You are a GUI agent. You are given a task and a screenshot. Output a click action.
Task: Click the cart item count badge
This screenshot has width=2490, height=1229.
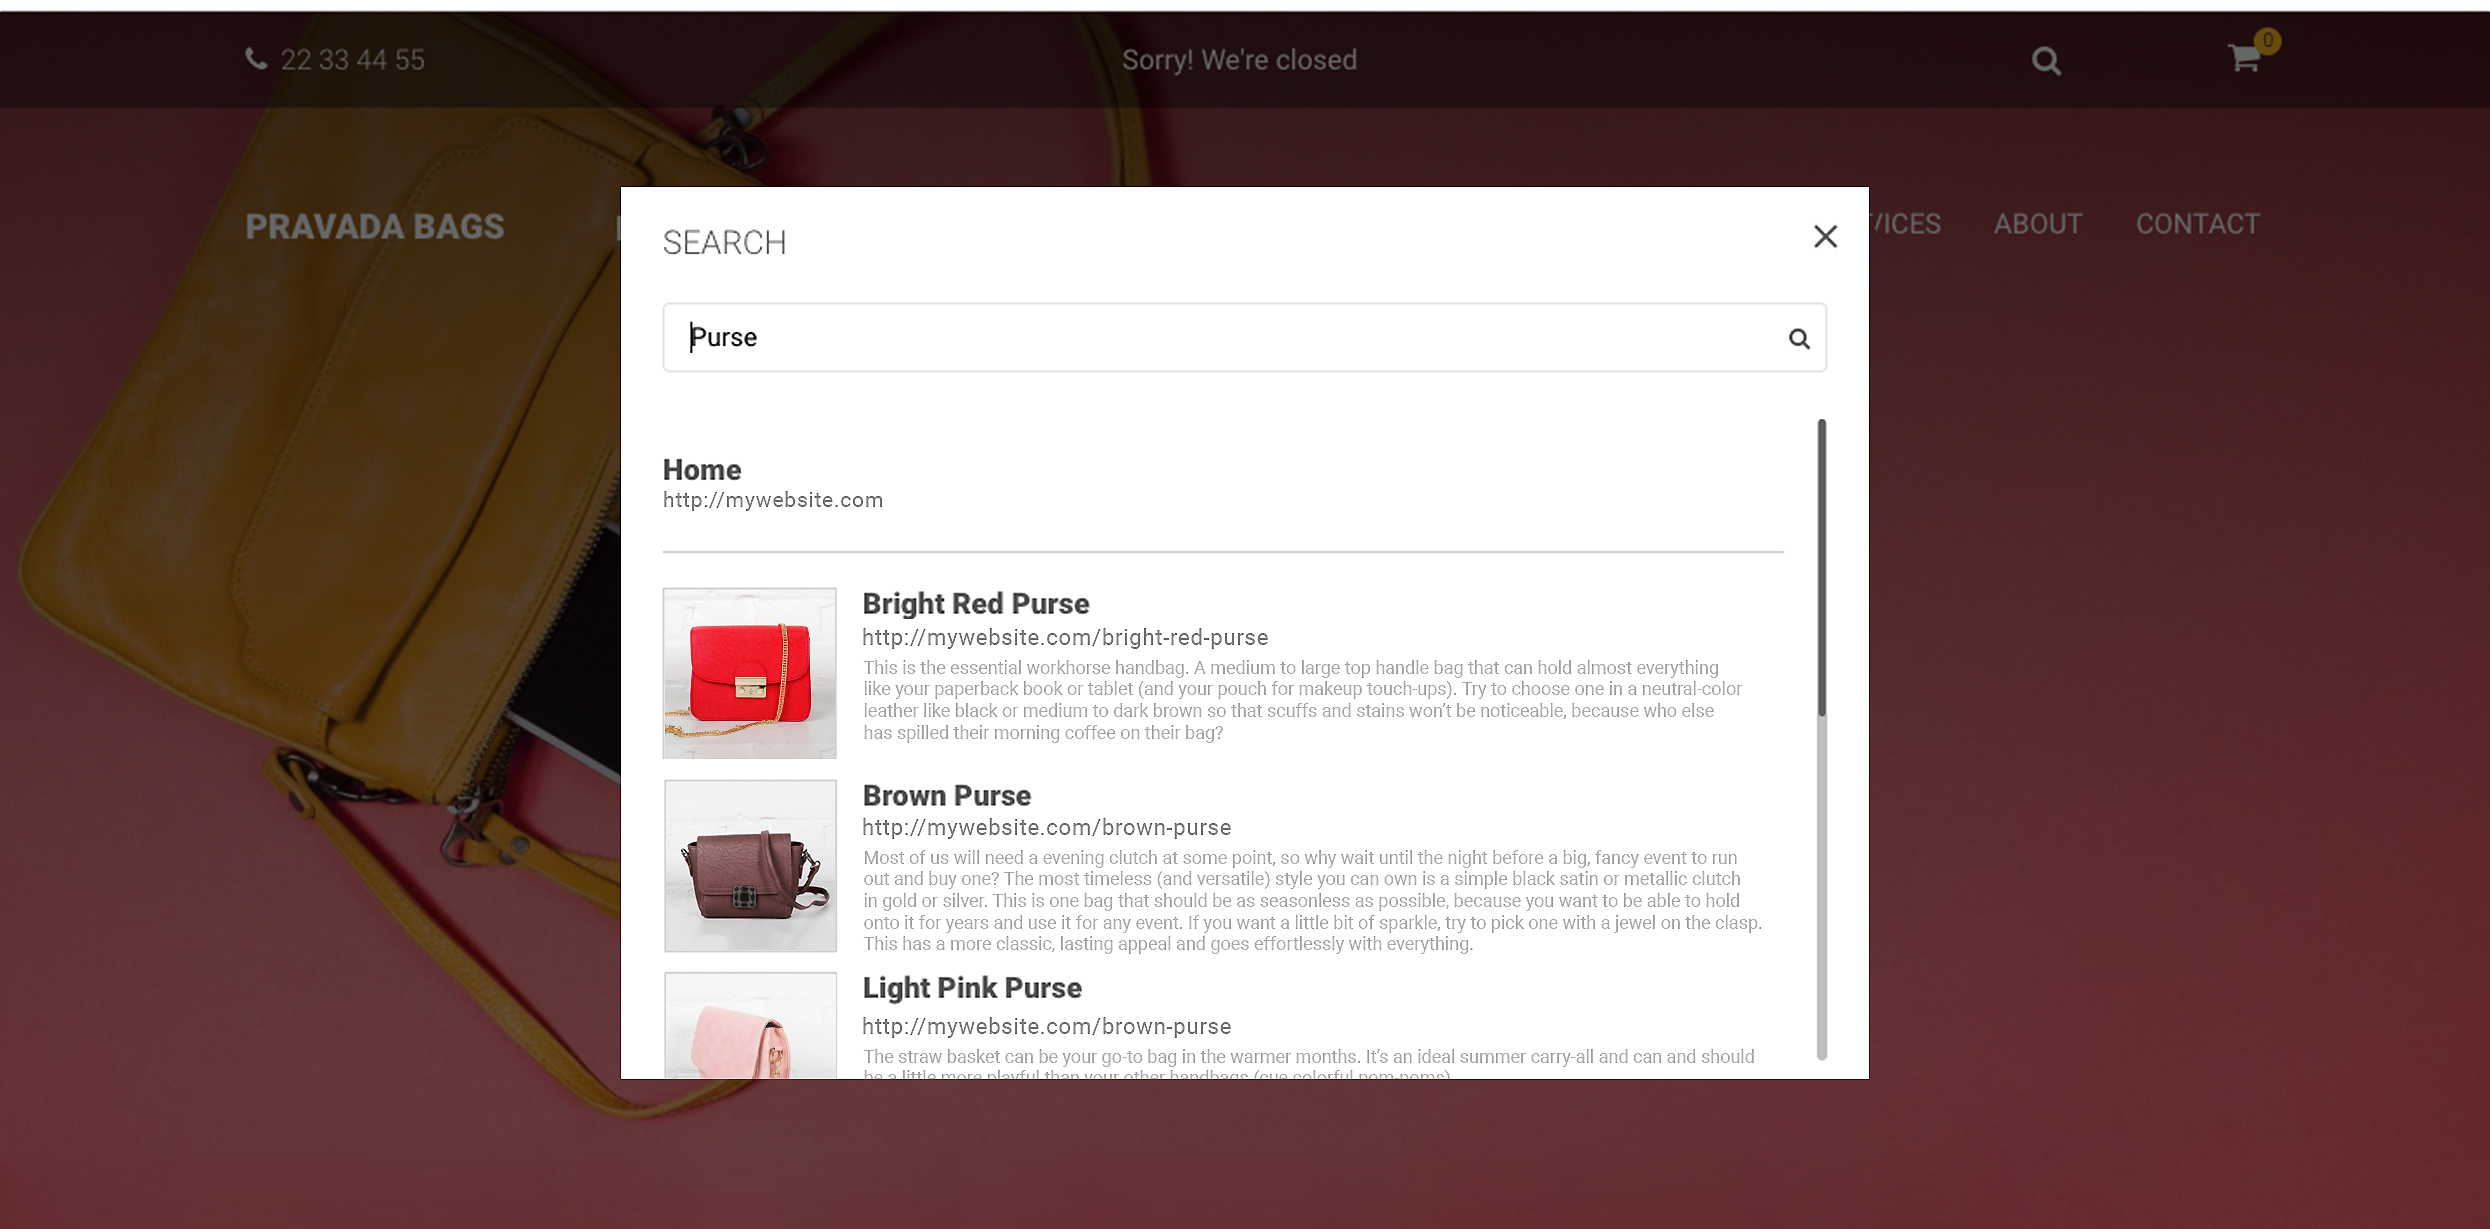(2267, 41)
